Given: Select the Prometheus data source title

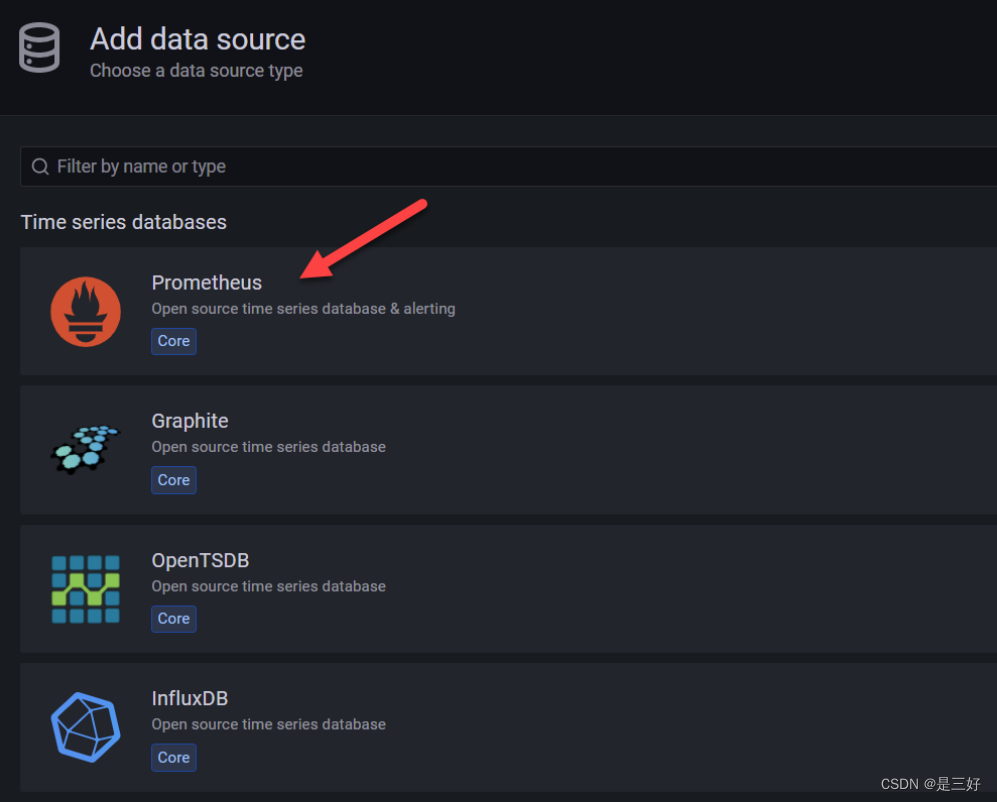Looking at the screenshot, I should click(x=207, y=282).
